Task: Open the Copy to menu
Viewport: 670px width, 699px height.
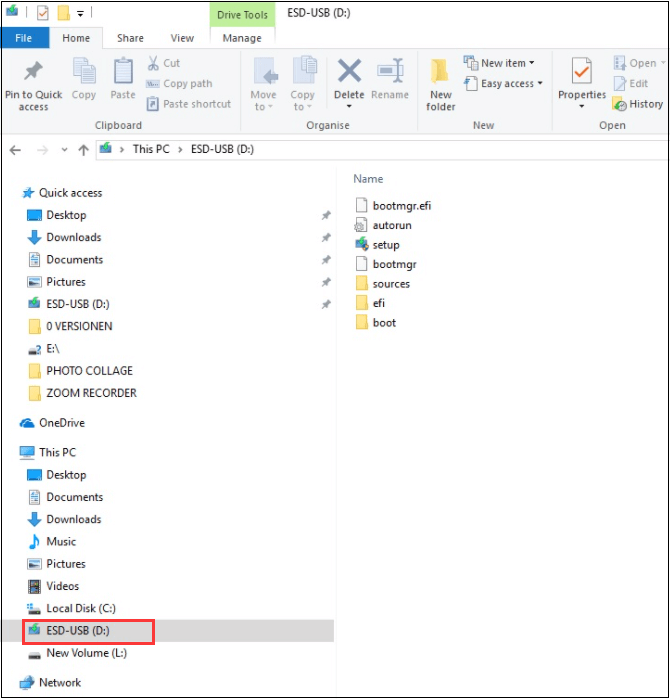Action: (x=303, y=84)
